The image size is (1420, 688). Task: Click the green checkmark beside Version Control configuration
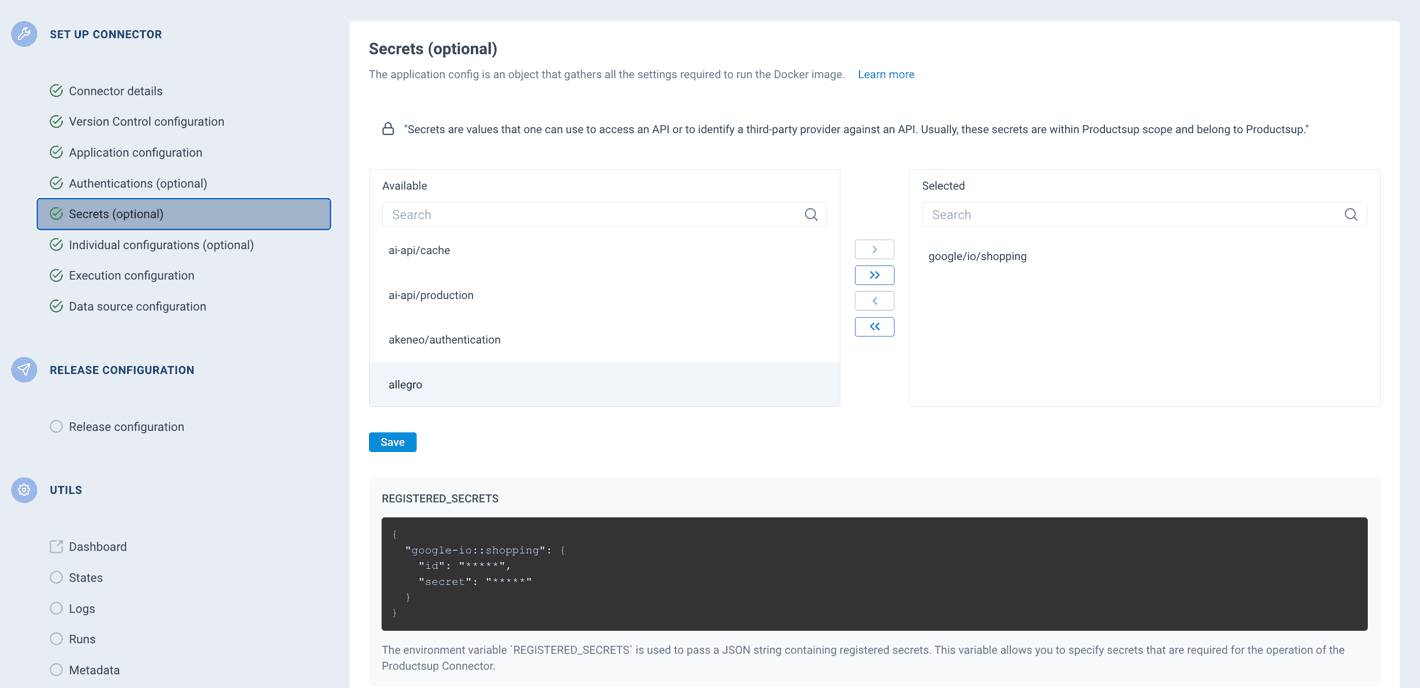click(x=56, y=121)
